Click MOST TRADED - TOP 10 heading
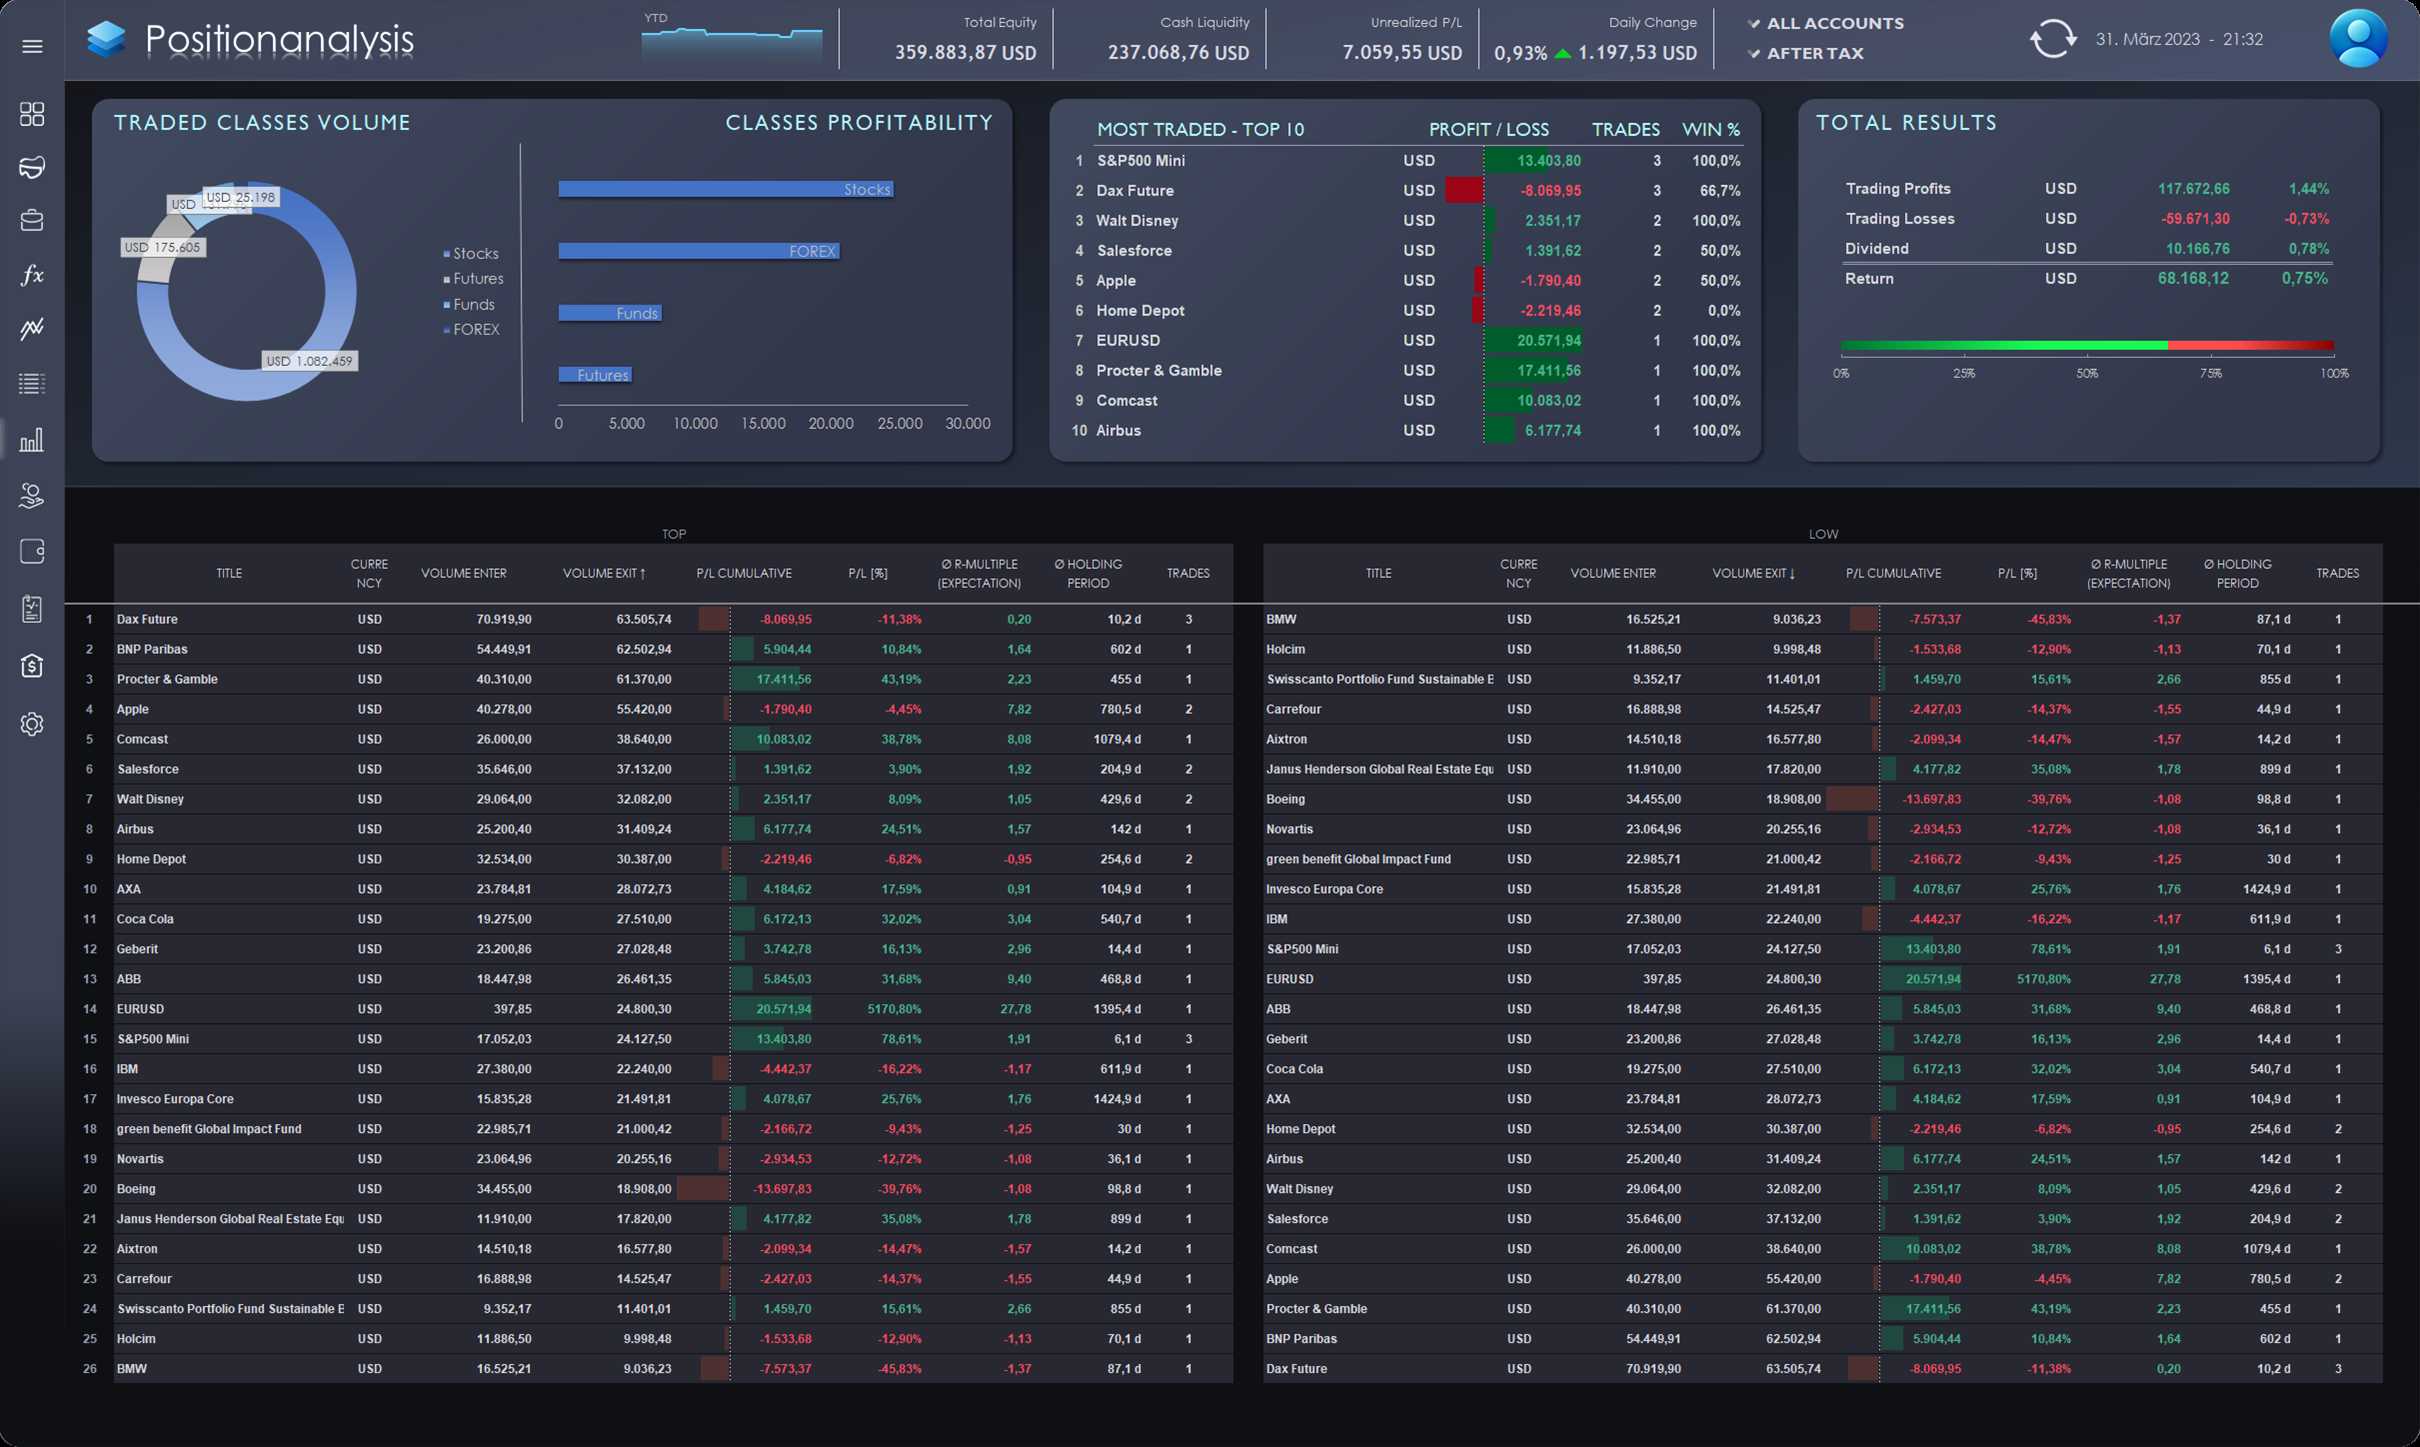The image size is (2420, 1447). click(x=1200, y=129)
